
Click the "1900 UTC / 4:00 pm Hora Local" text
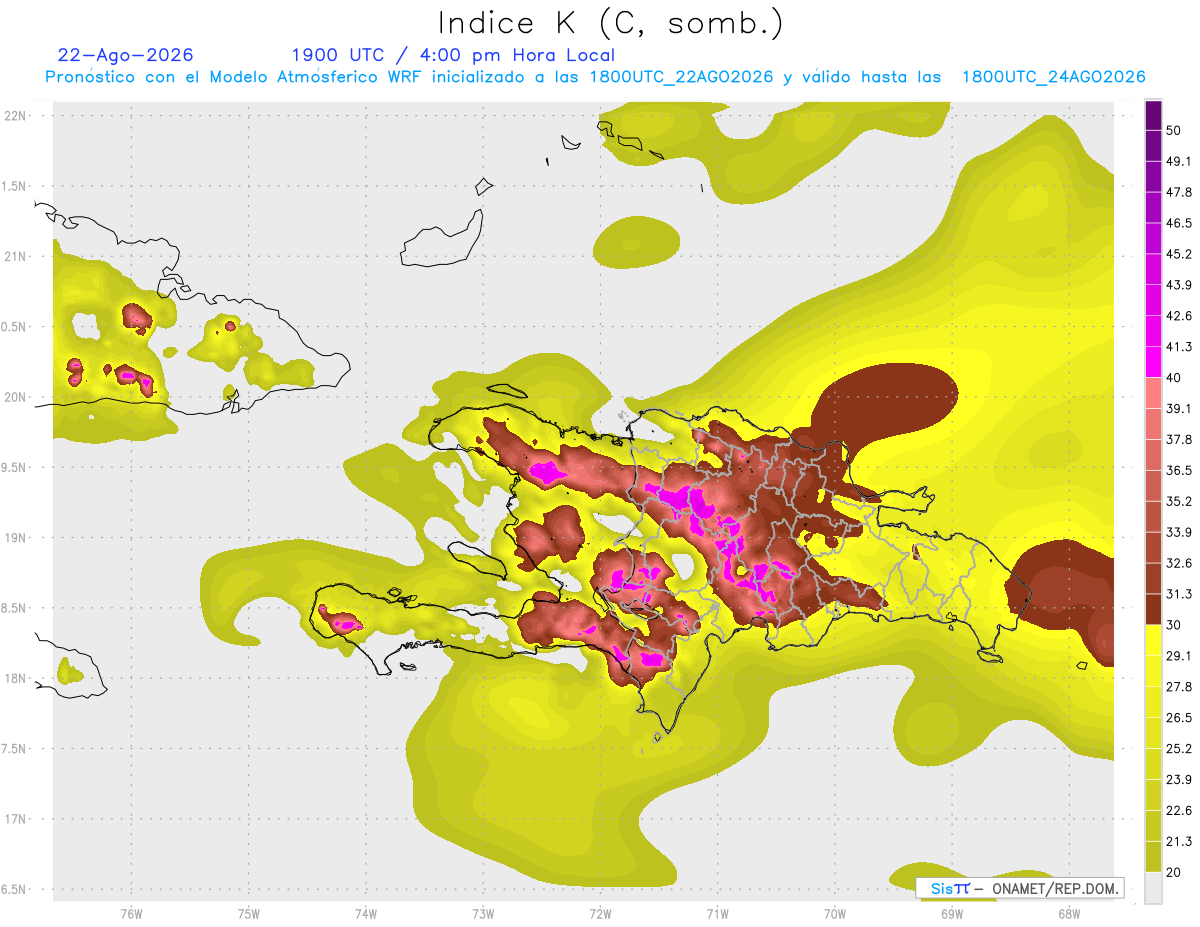point(453,55)
